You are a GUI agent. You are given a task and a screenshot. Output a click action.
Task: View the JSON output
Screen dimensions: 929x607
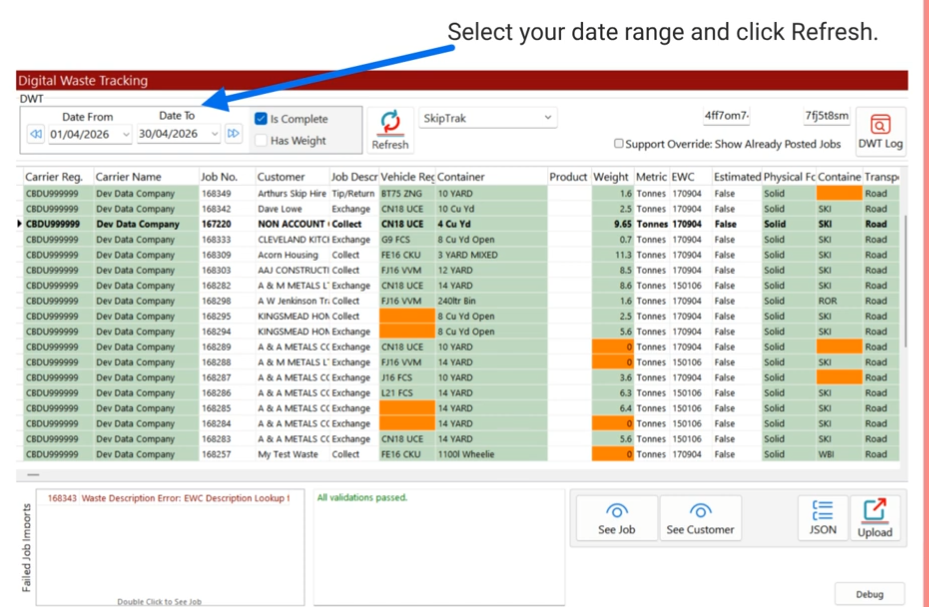tap(822, 518)
